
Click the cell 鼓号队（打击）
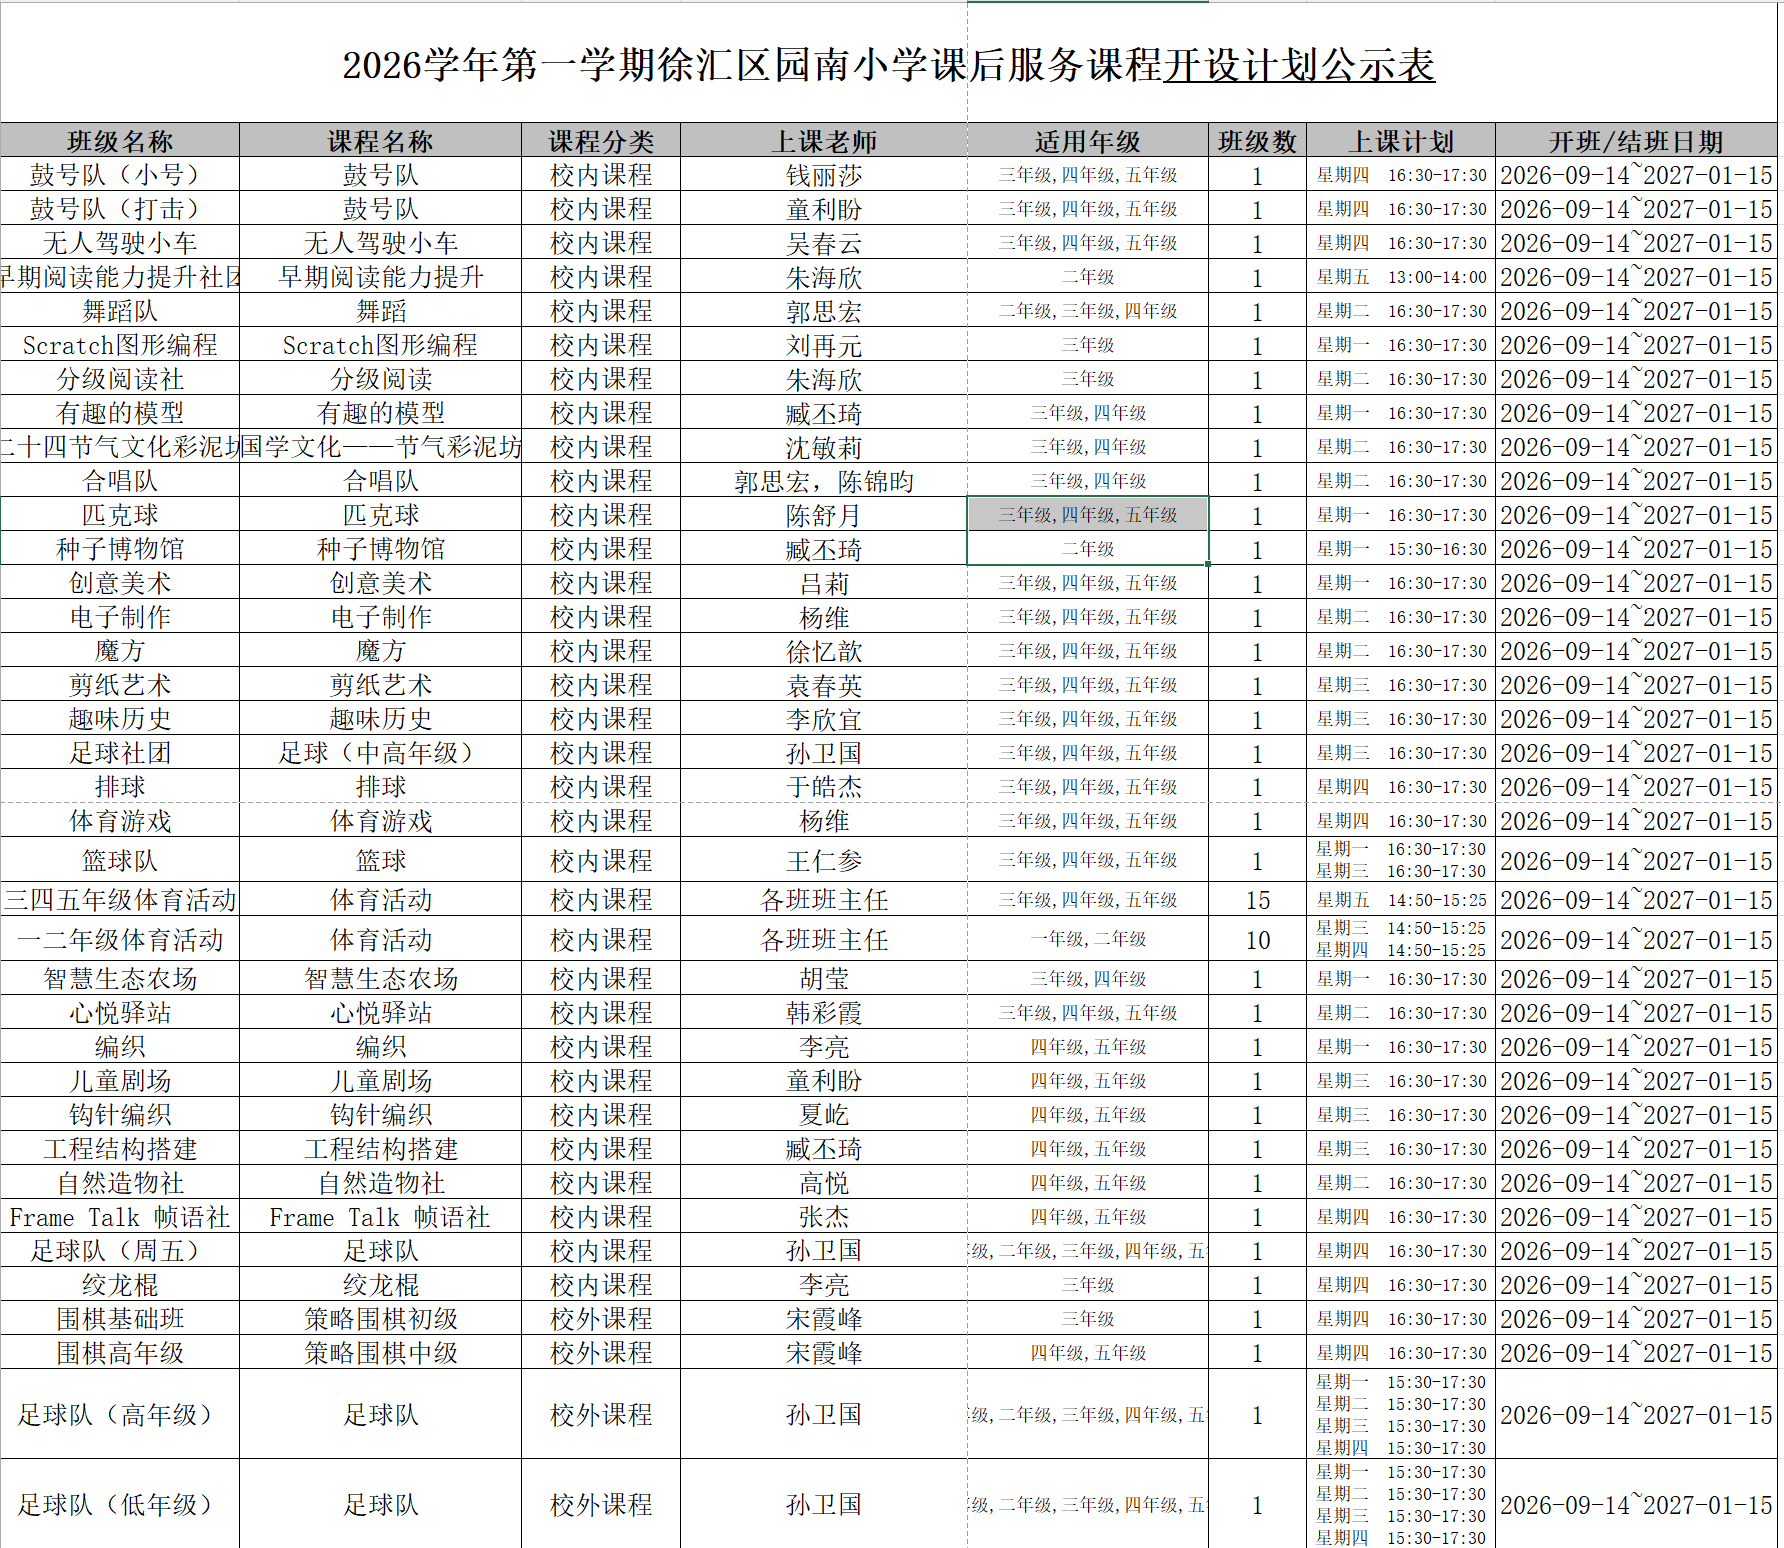pyautogui.click(x=120, y=209)
